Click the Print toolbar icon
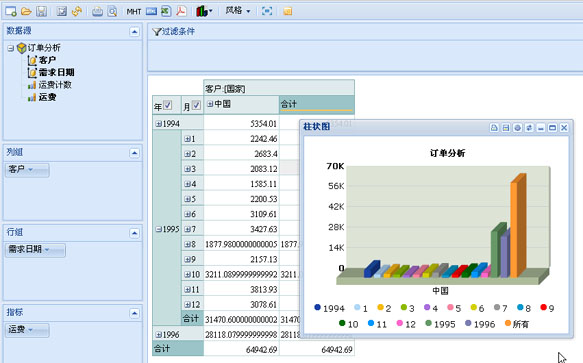583x363 pixels. (97, 12)
